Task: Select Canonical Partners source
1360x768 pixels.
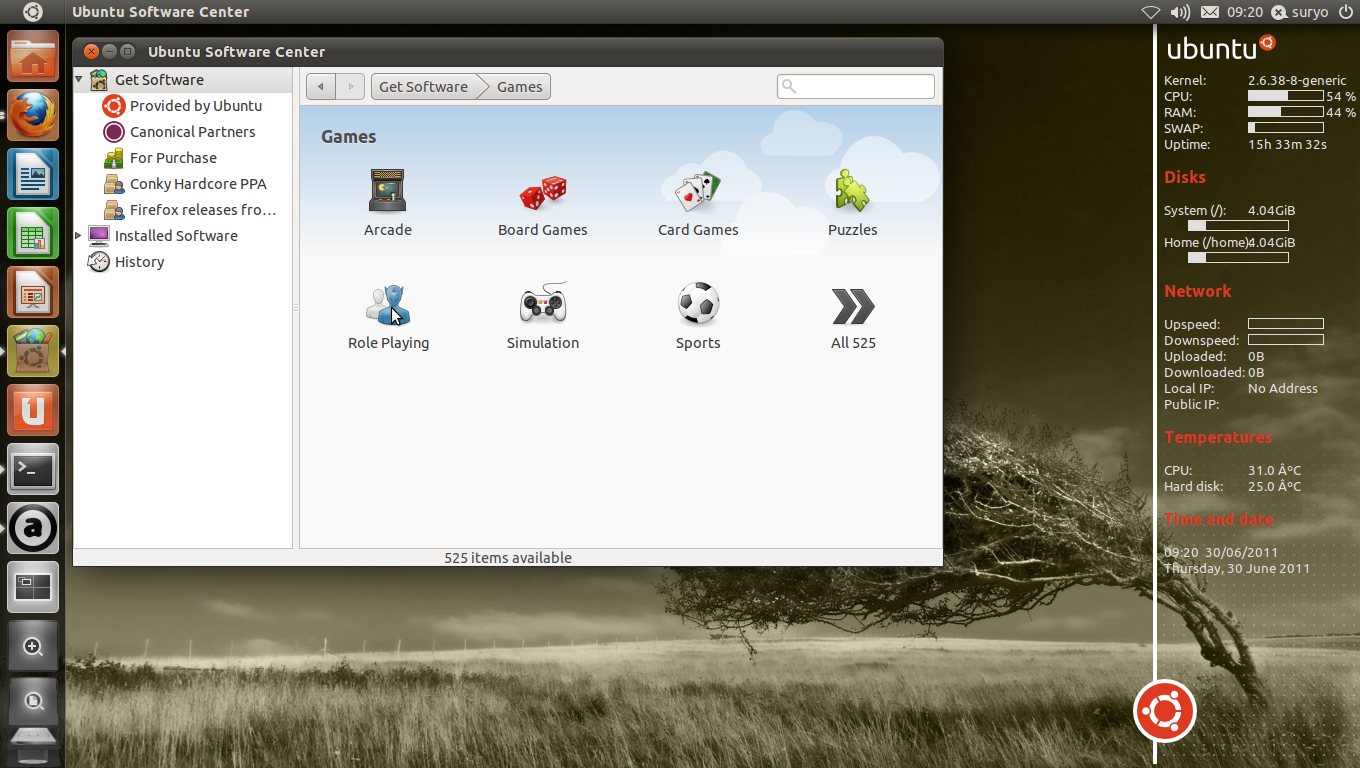Action: click(192, 132)
